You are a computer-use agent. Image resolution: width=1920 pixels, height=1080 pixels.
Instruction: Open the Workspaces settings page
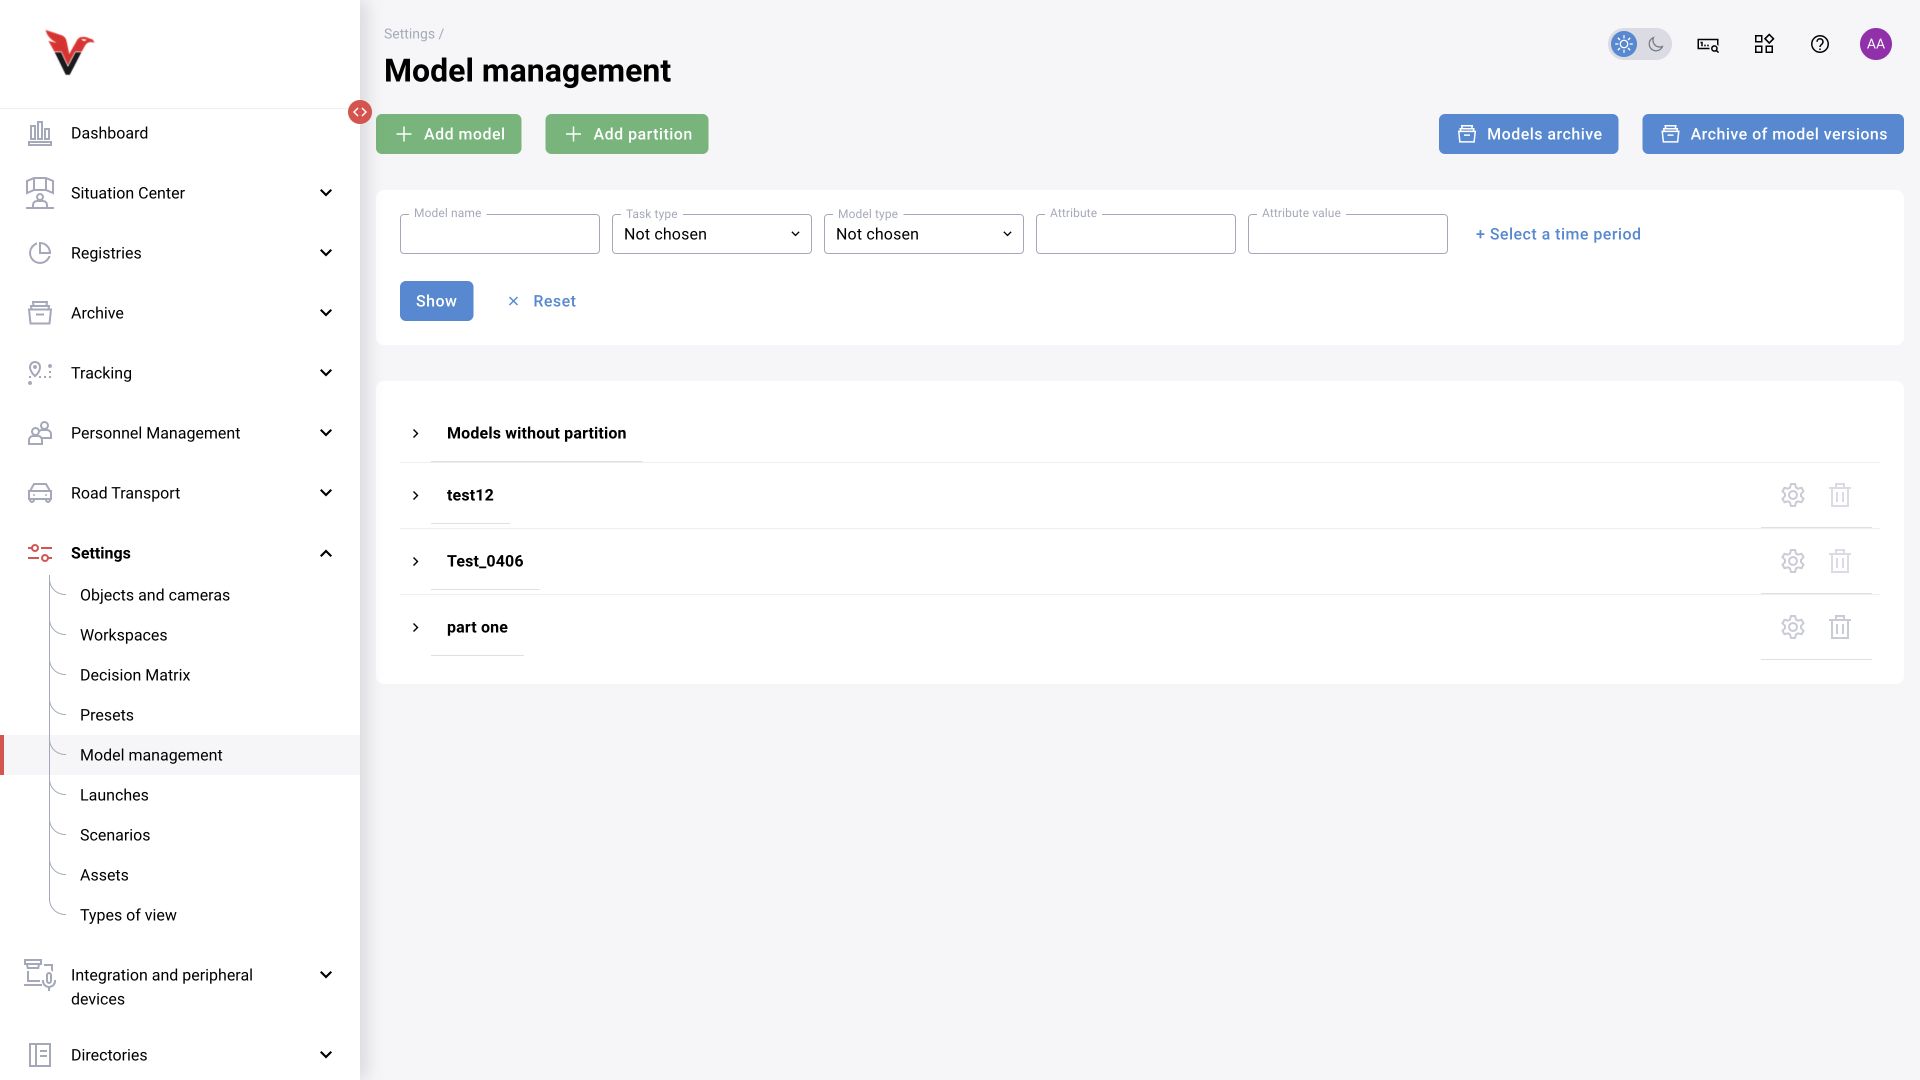point(124,635)
